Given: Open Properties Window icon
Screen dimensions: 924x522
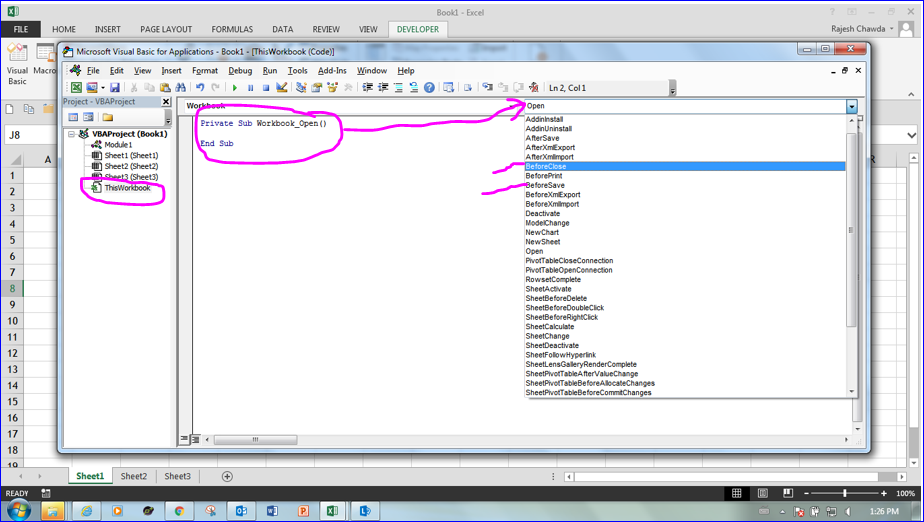Looking at the screenshot, I should 317,88.
